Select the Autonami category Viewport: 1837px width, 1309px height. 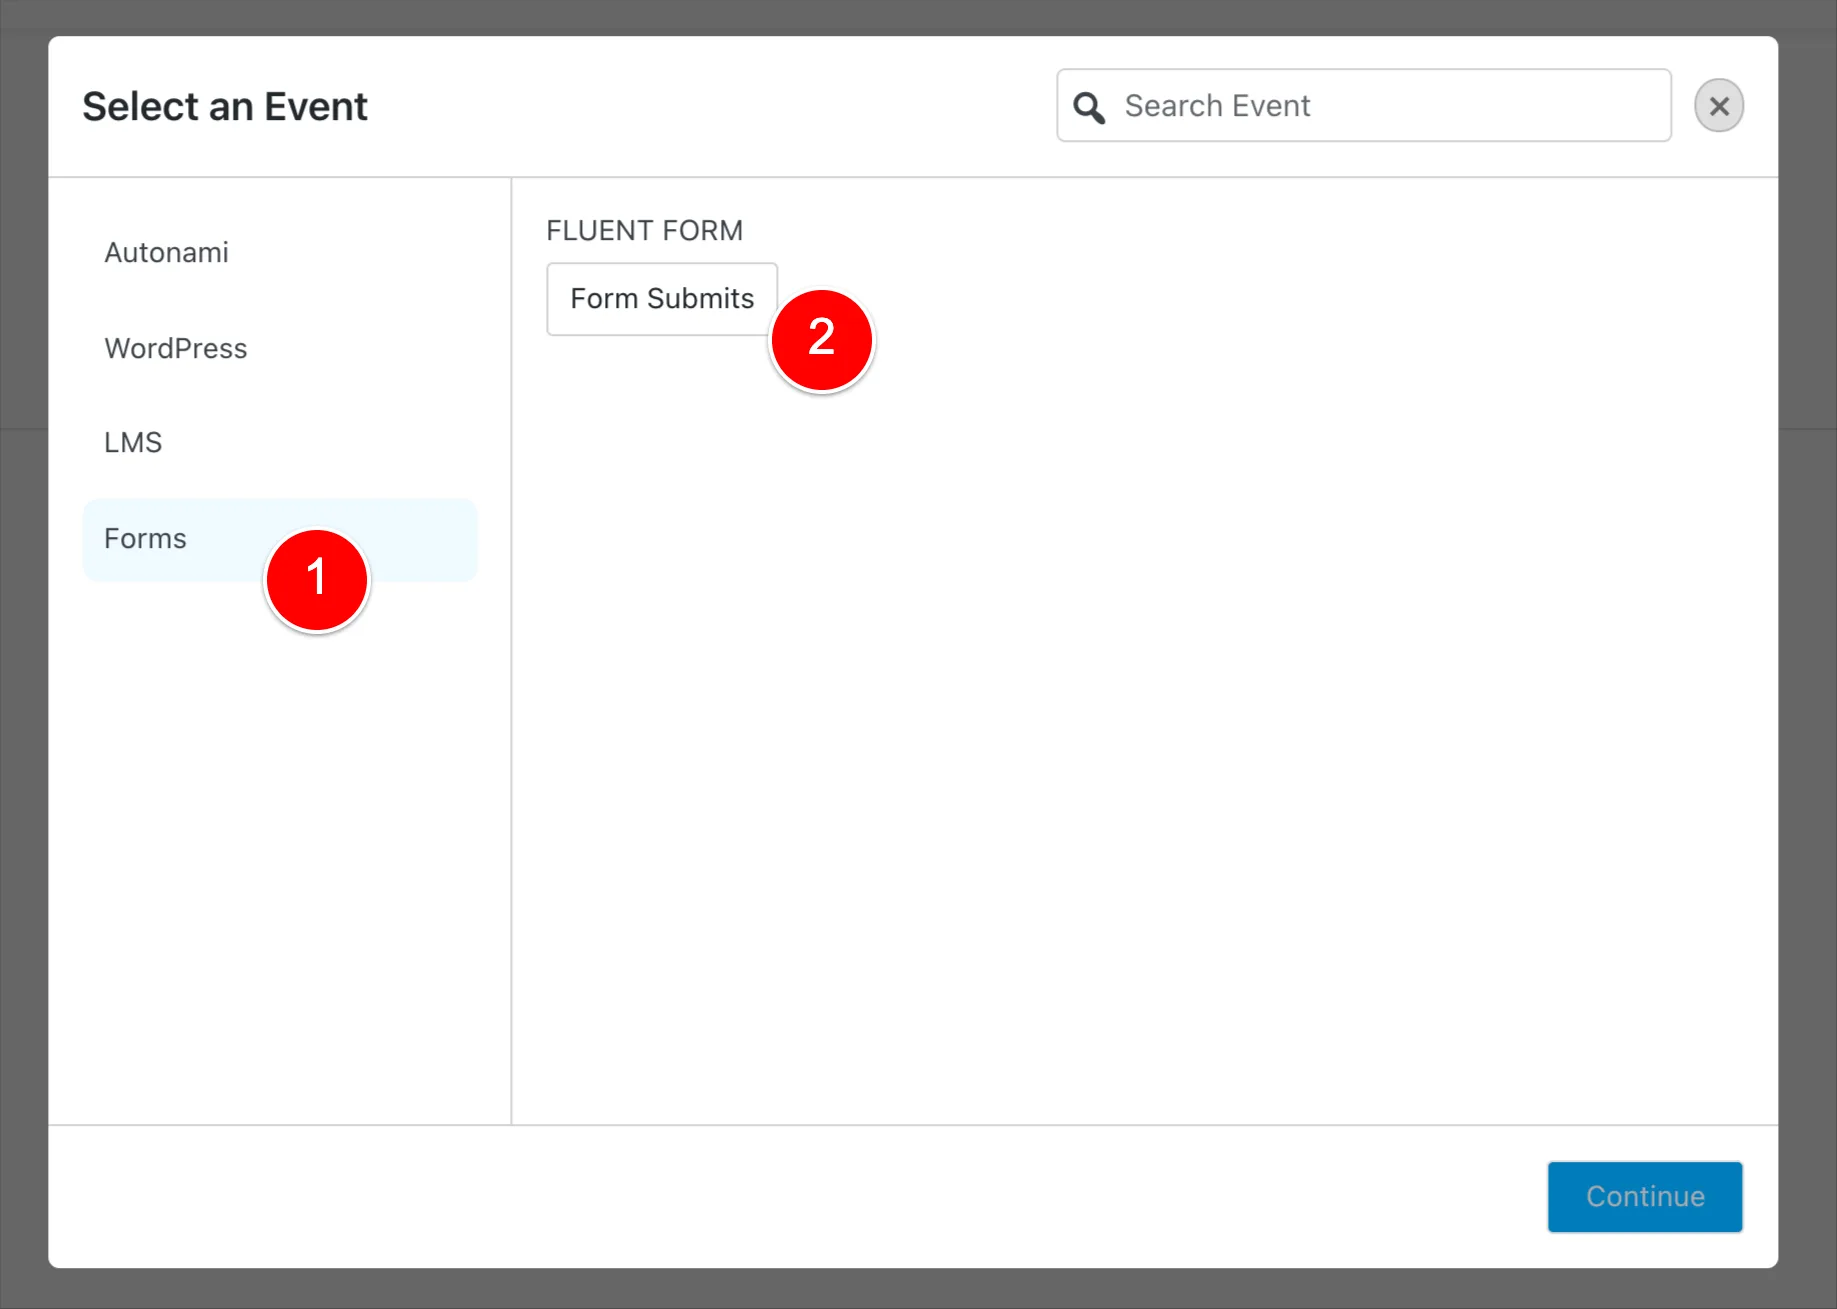[280, 253]
